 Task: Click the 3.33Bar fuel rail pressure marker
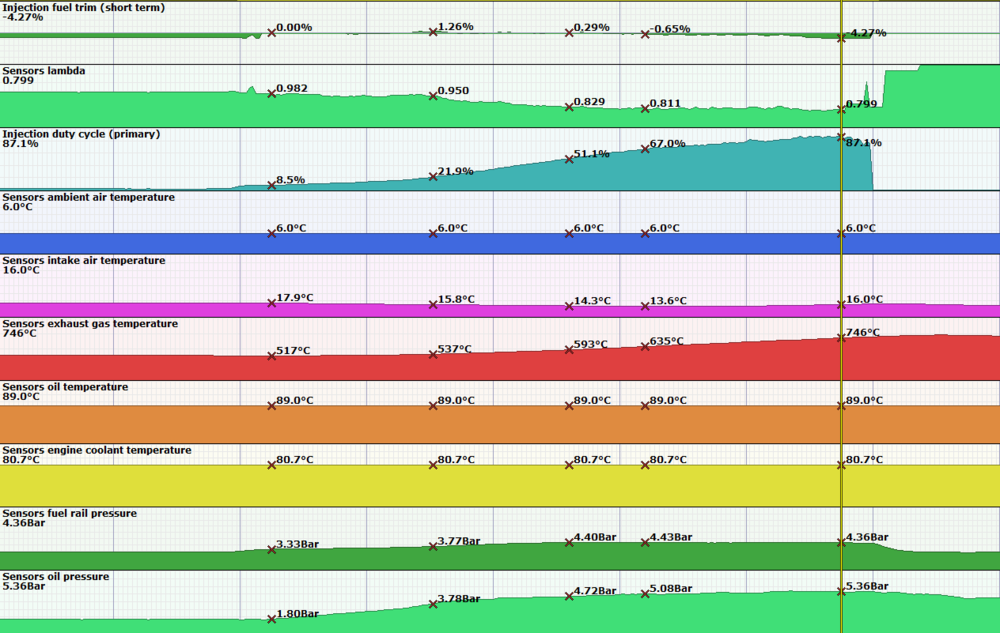coord(272,549)
